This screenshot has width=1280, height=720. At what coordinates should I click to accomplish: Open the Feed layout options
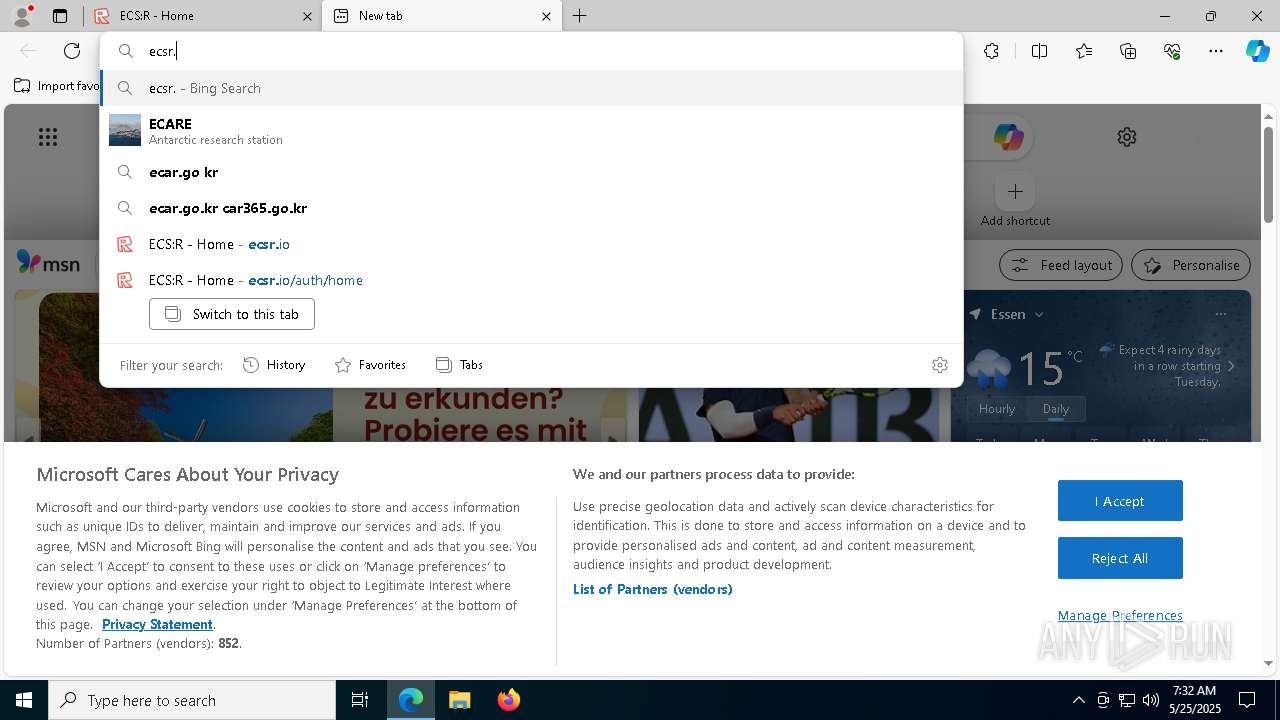point(1061,265)
